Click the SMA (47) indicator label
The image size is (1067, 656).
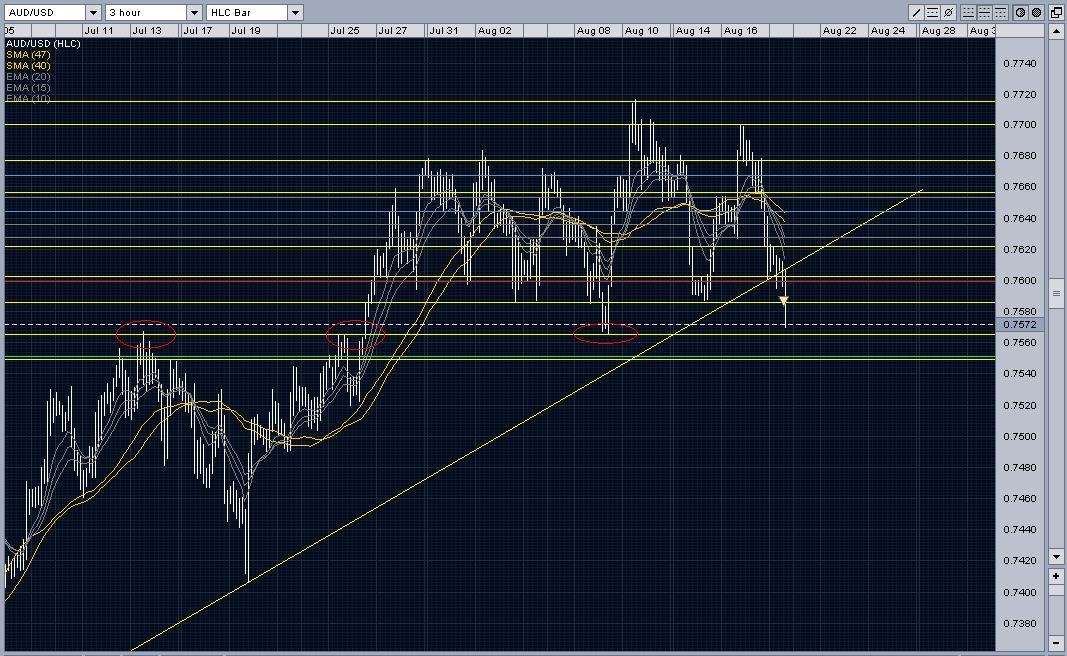pyautogui.click(x=28, y=55)
